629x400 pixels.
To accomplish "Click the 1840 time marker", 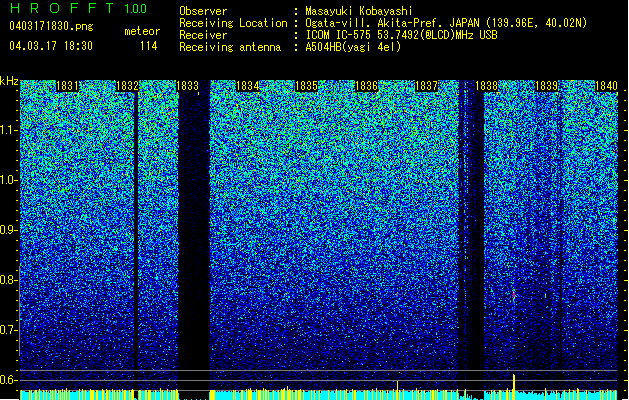I will pos(606,86).
